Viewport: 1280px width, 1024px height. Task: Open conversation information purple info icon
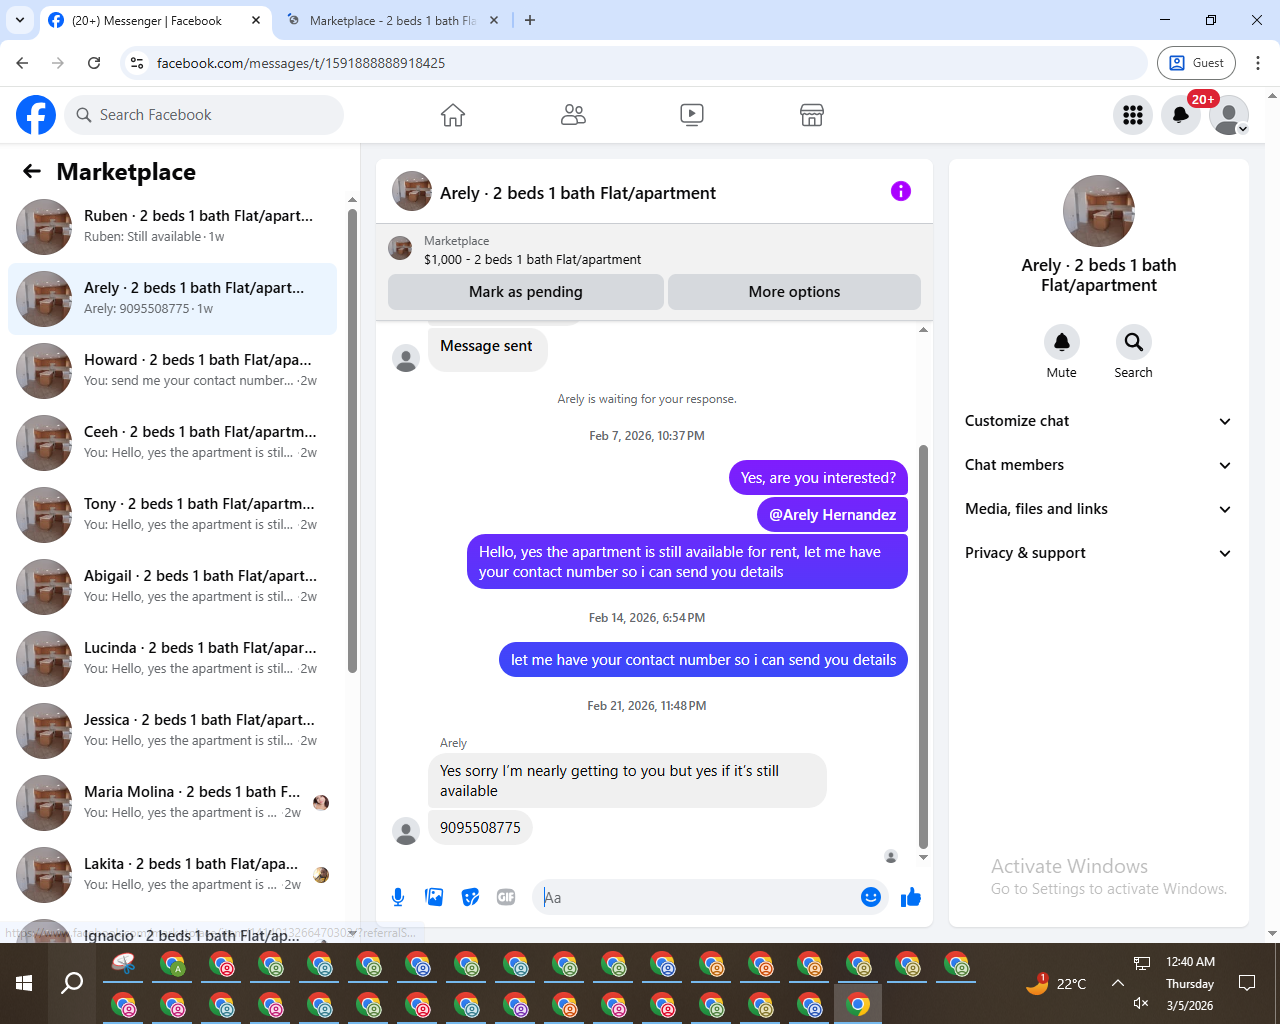pos(901,191)
